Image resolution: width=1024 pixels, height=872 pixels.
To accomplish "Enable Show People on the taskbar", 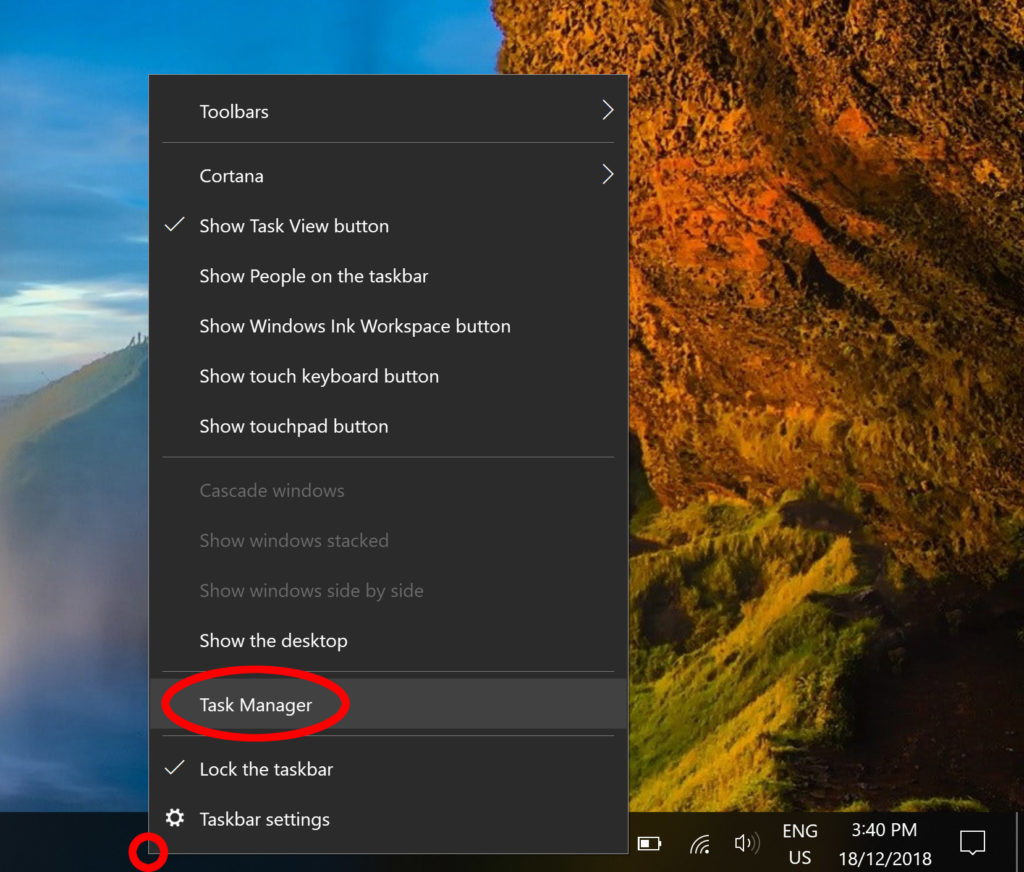I will 313,276.
